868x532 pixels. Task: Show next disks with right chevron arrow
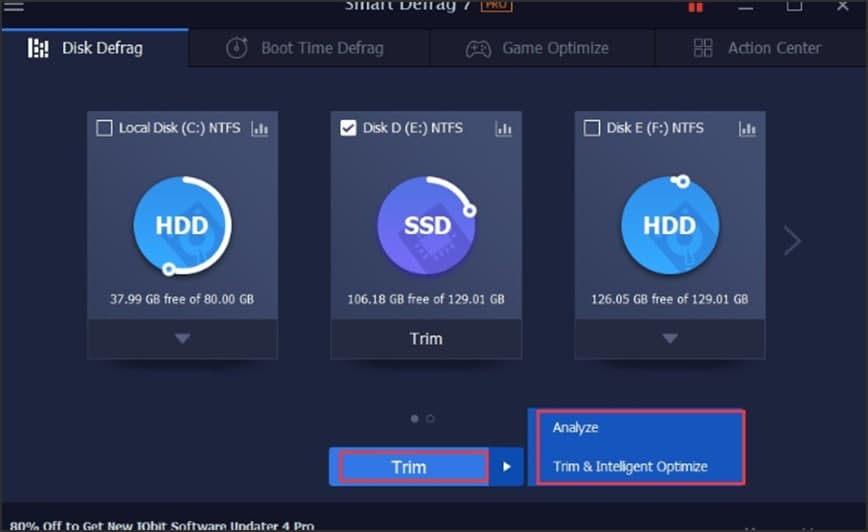tap(792, 240)
